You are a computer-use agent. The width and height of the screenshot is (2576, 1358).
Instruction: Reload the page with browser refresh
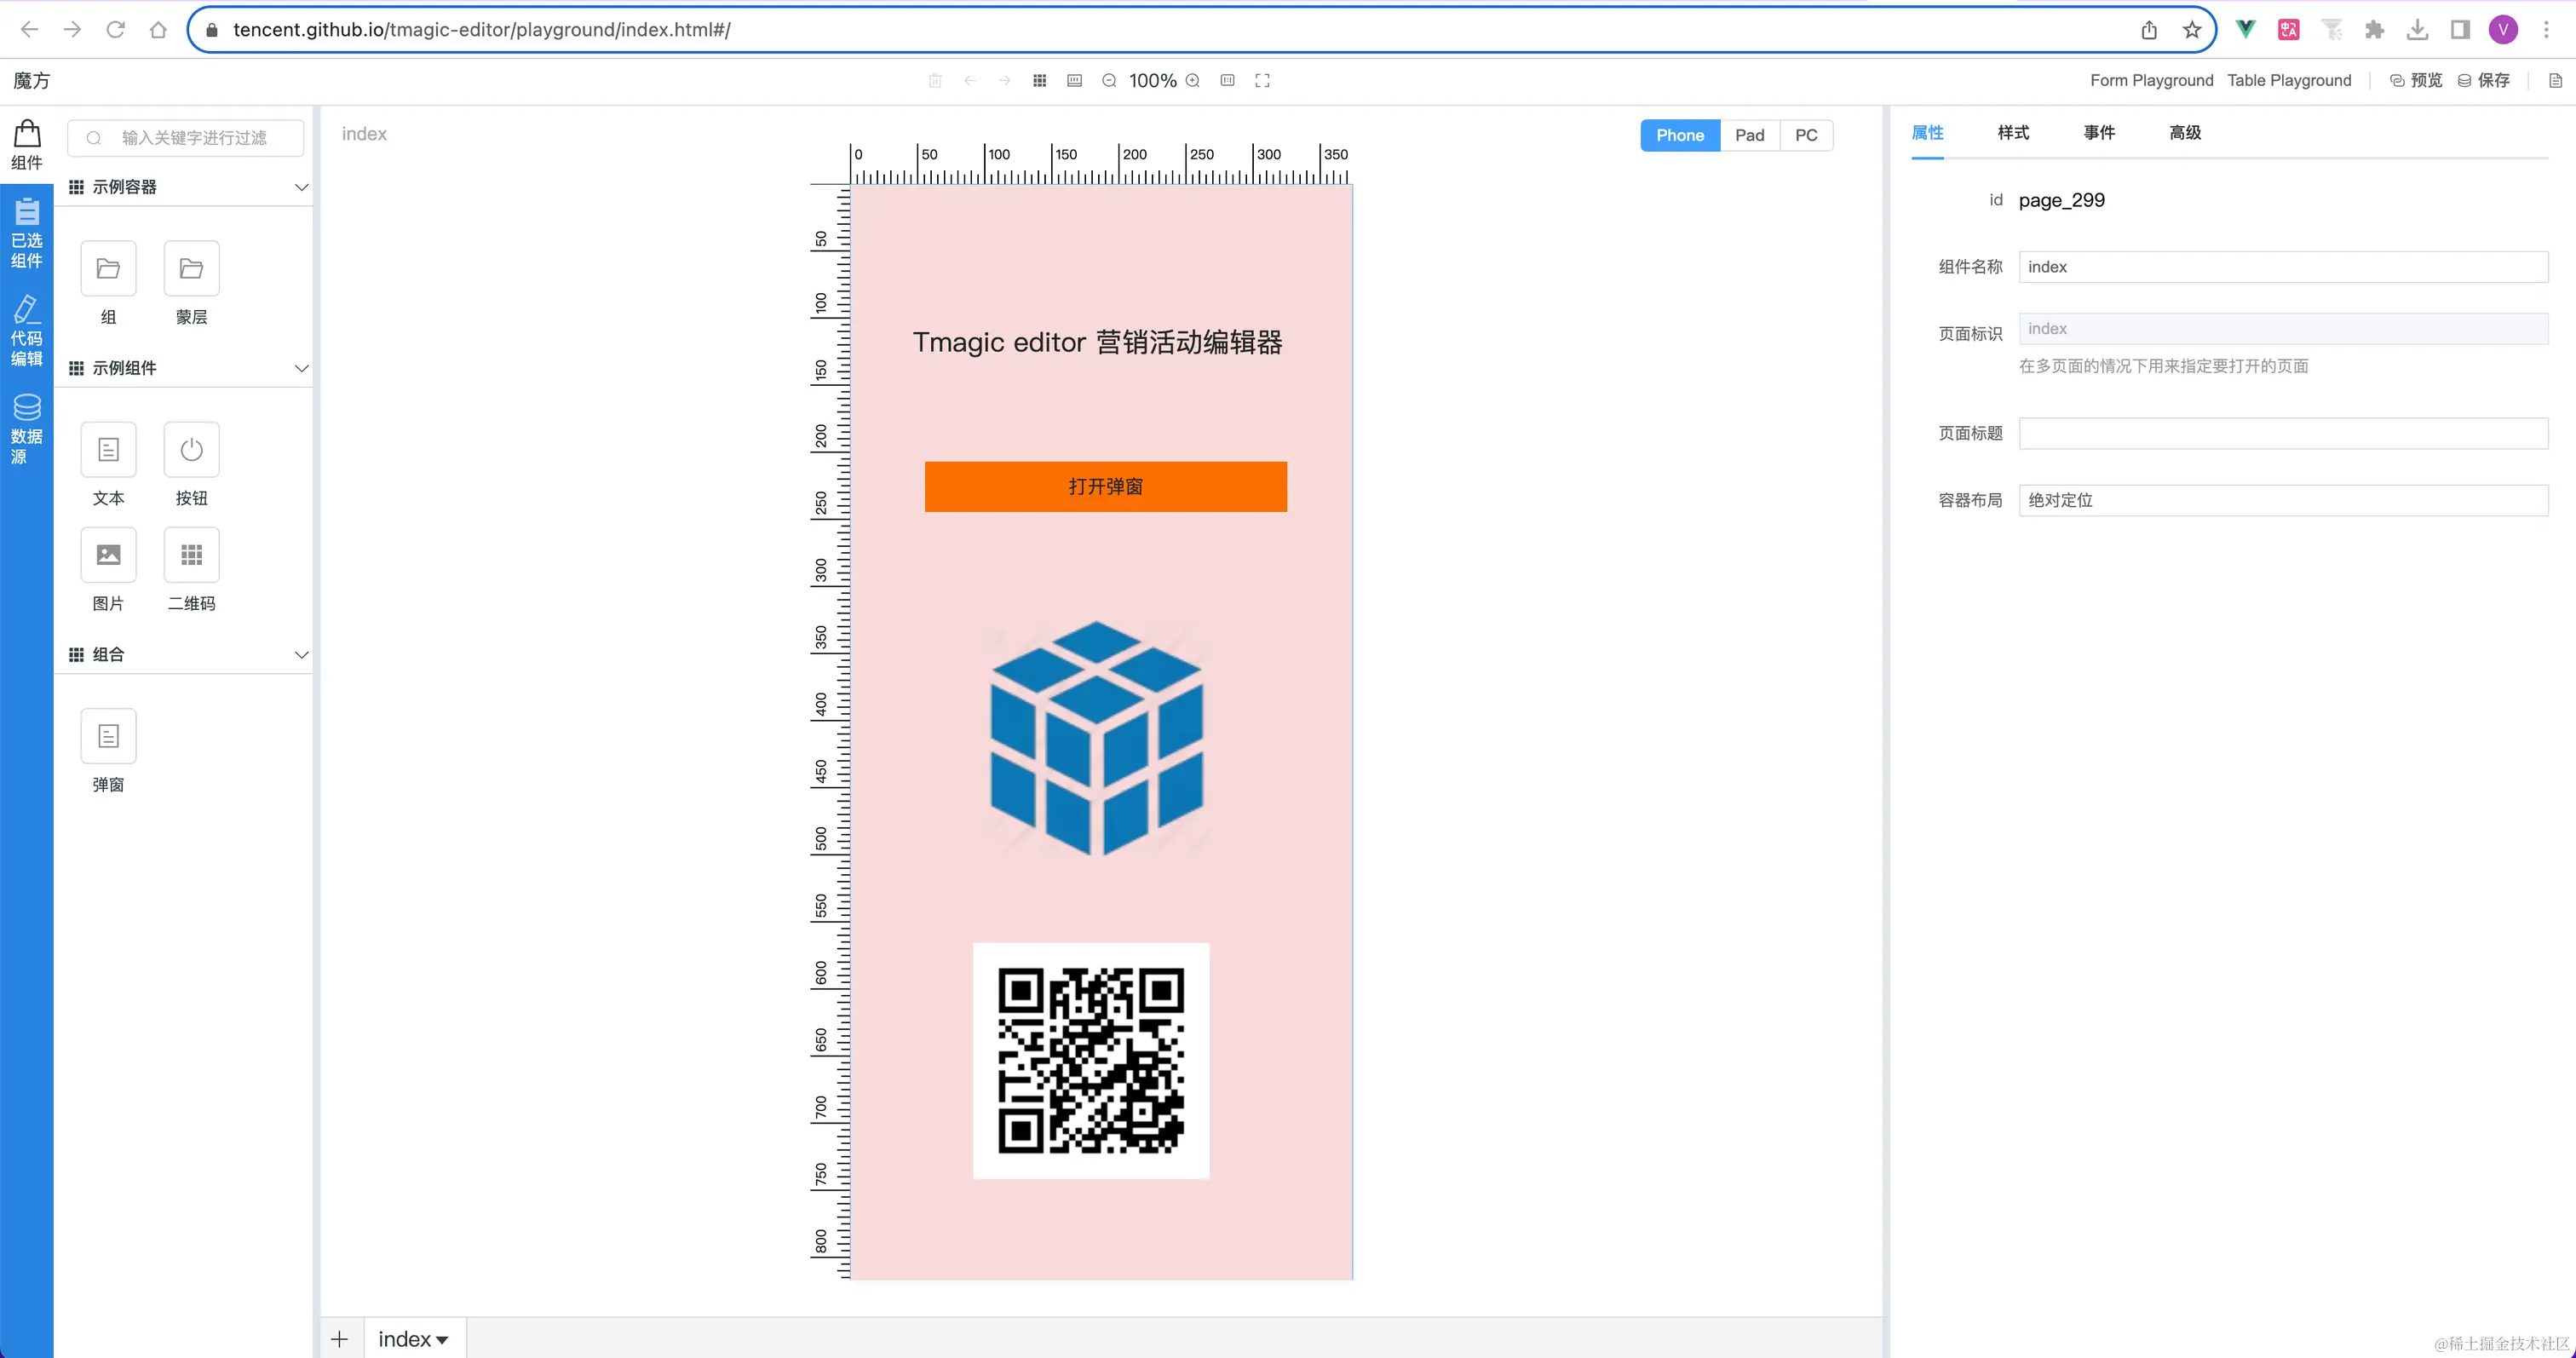pyautogui.click(x=115, y=30)
